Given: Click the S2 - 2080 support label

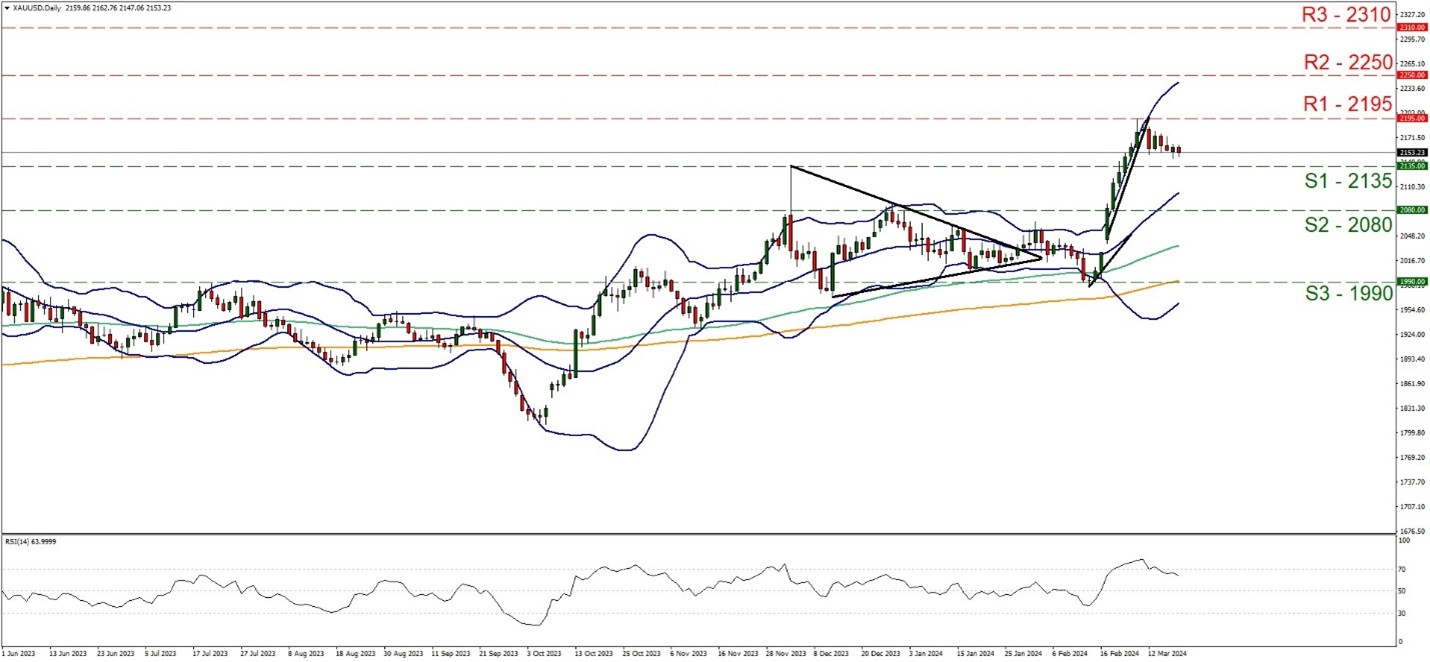Looking at the screenshot, I should (x=1347, y=225).
